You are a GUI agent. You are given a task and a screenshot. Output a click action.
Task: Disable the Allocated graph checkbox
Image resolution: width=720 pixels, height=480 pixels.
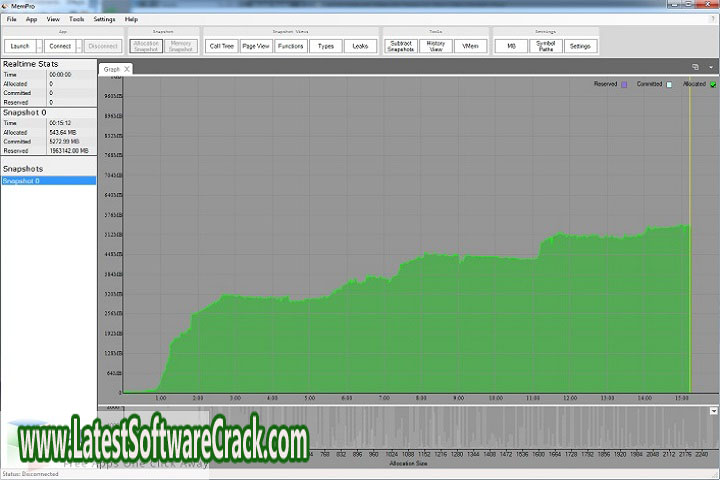[x=713, y=85]
